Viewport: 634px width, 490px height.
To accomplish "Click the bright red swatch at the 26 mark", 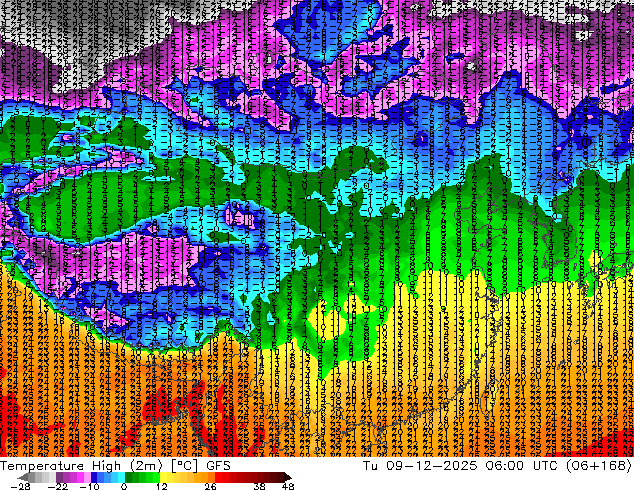I will 218,477.
